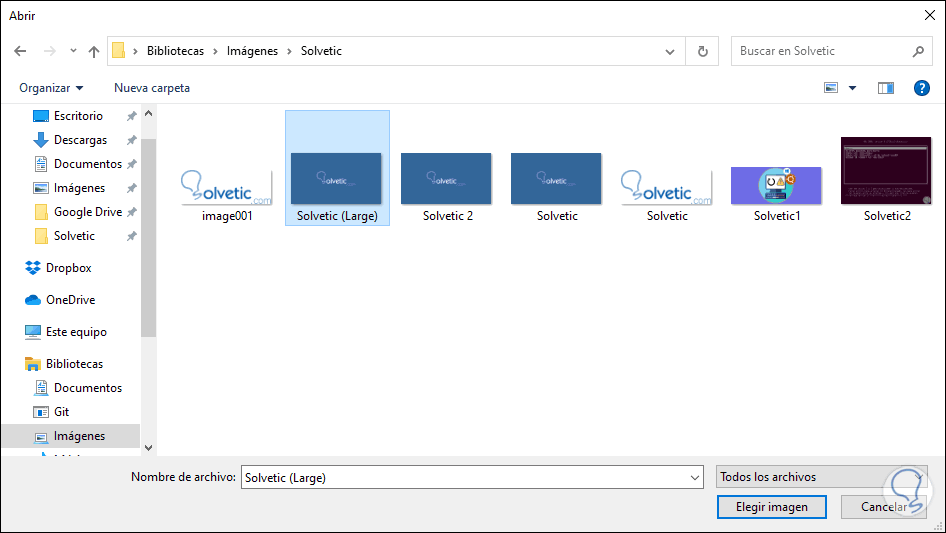The height and width of the screenshot is (533, 946).
Task: Select the image001 file thumbnail
Action: 227,187
